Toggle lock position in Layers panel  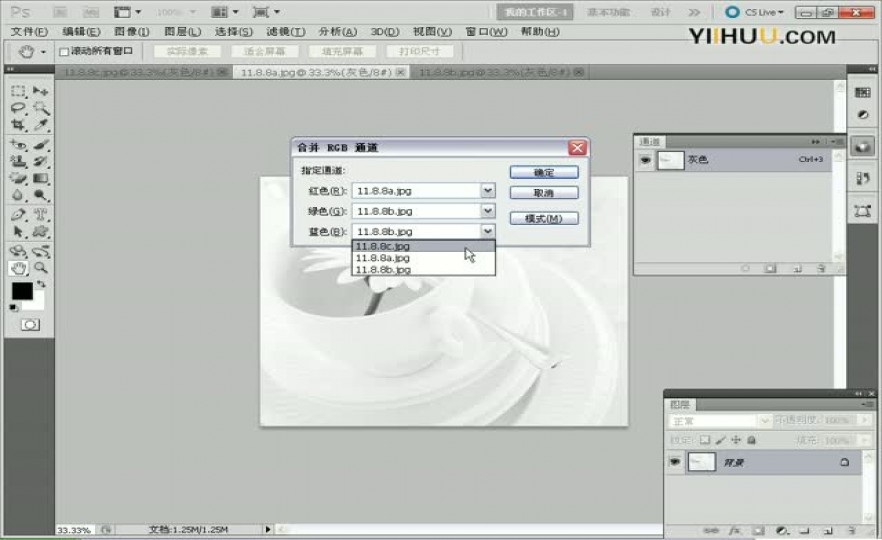click(736, 440)
